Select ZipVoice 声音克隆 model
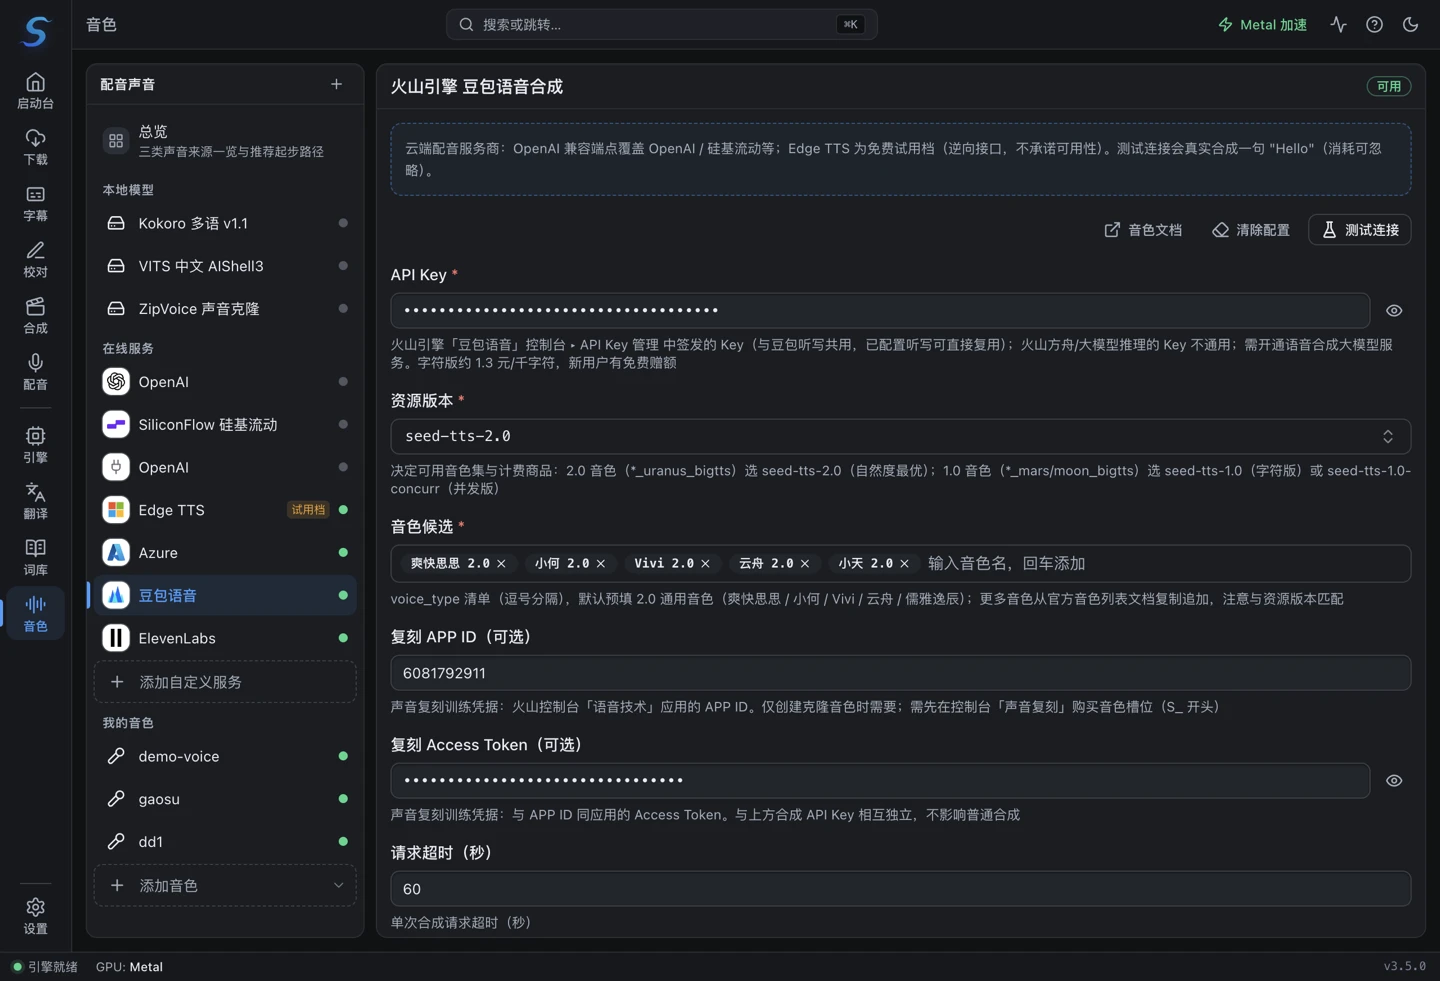Image resolution: width=1440 pixels, height=981 pixels. click(x=225, y=309)
